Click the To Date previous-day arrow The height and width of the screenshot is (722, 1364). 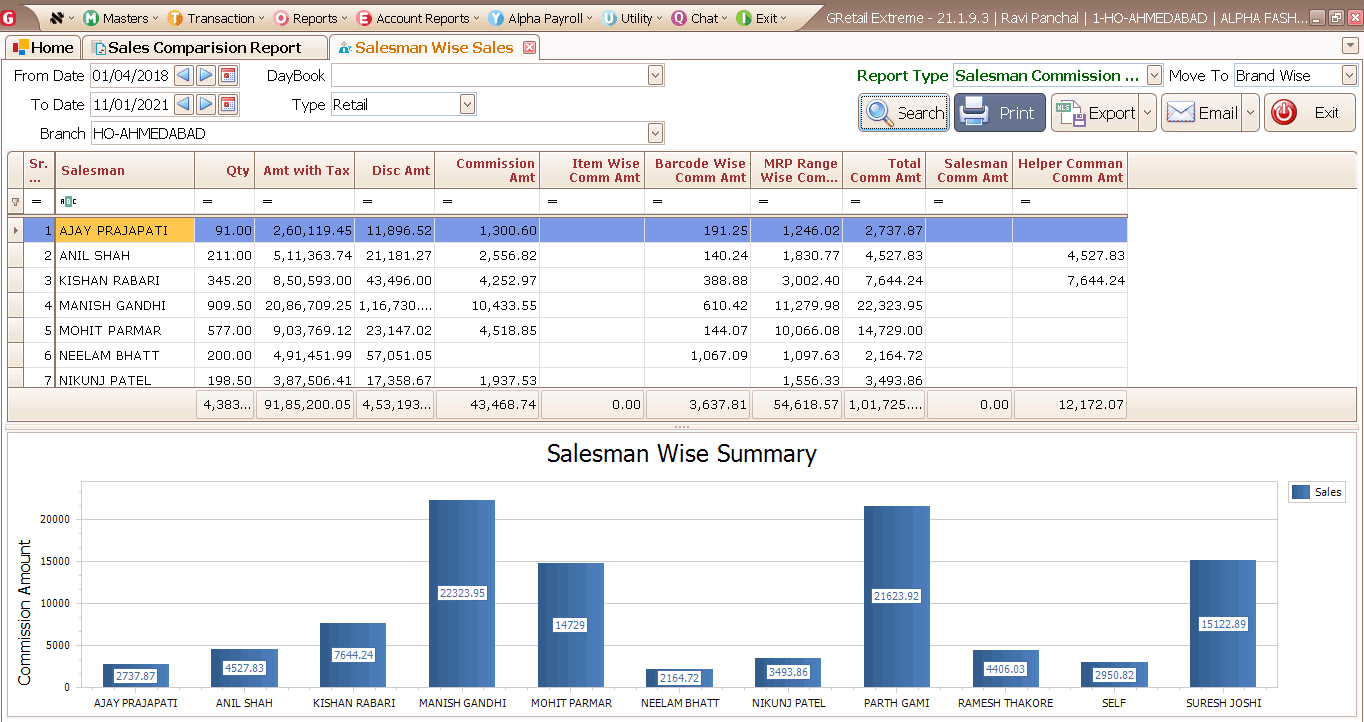[183, 104]
